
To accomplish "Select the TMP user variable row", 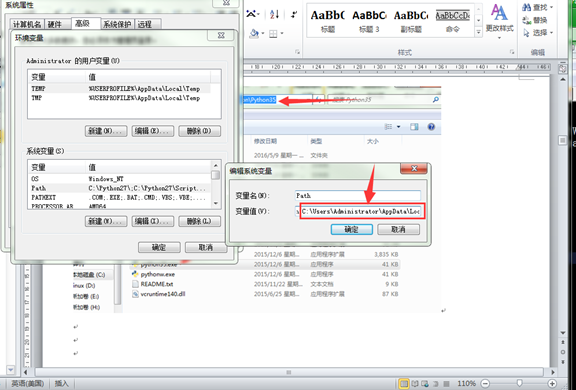I will (x=120, y=98).
